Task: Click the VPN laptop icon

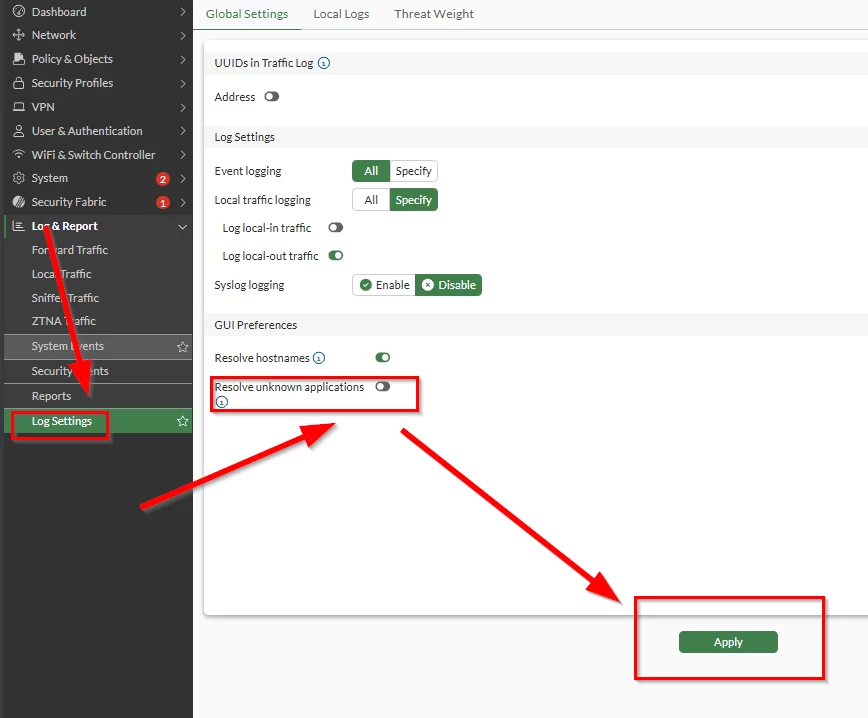Action: (x=18, y=107)
